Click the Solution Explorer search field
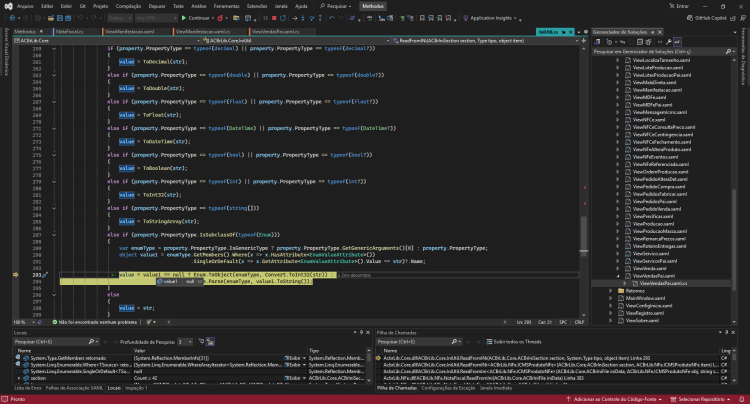 point(659,51)
